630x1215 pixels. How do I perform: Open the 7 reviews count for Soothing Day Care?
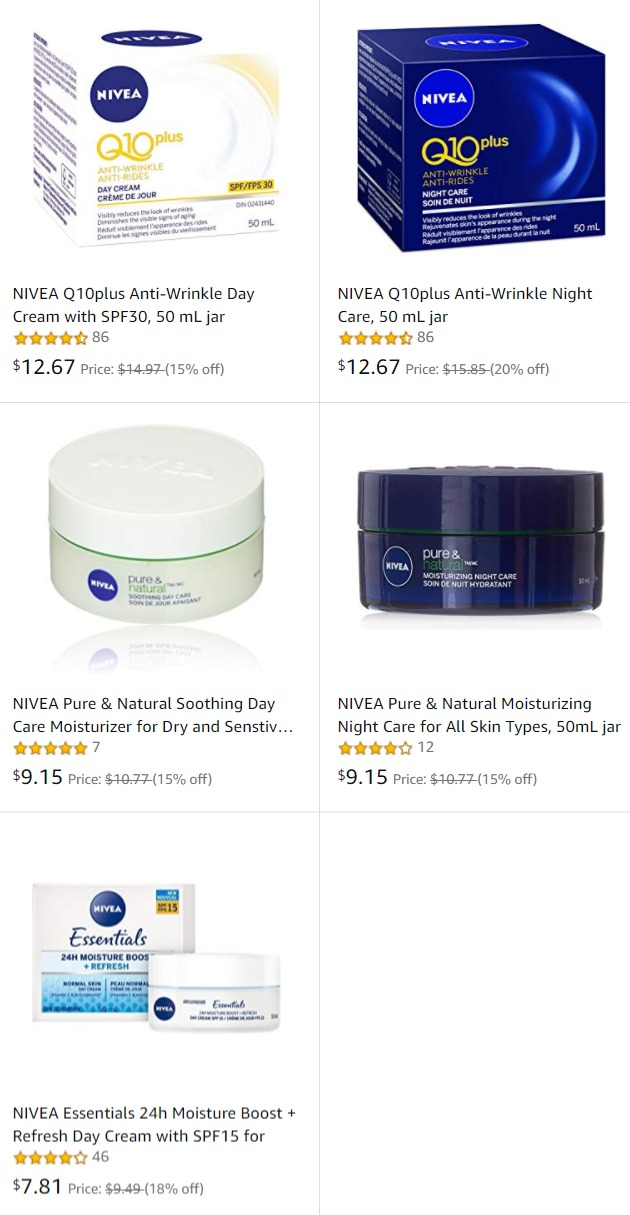tap(96, 747)
